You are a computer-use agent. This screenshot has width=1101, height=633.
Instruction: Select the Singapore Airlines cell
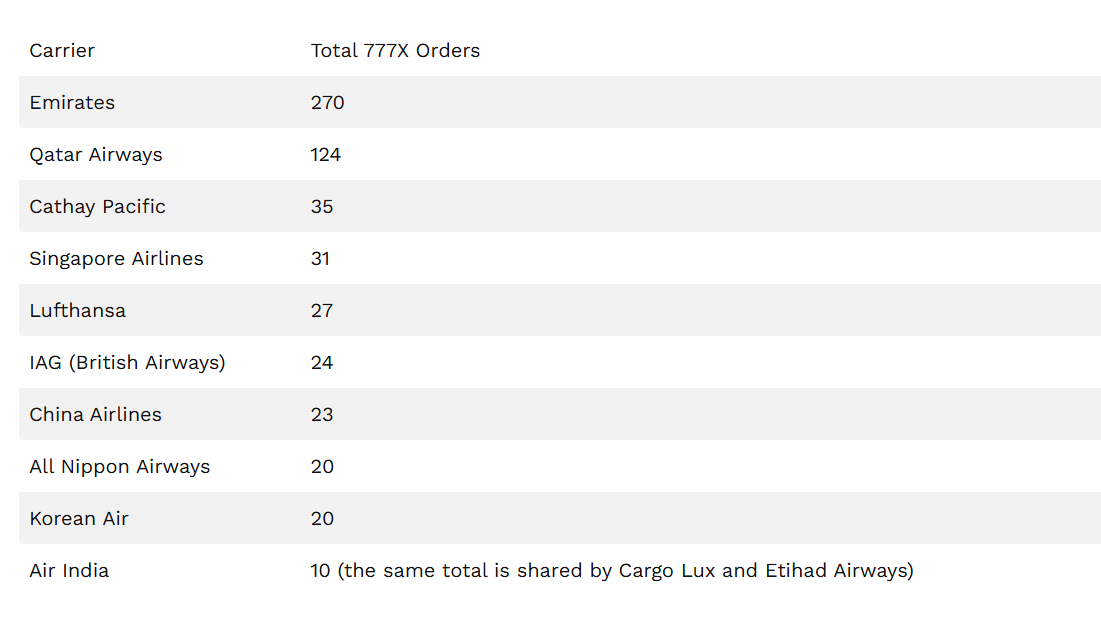(116, 259)
